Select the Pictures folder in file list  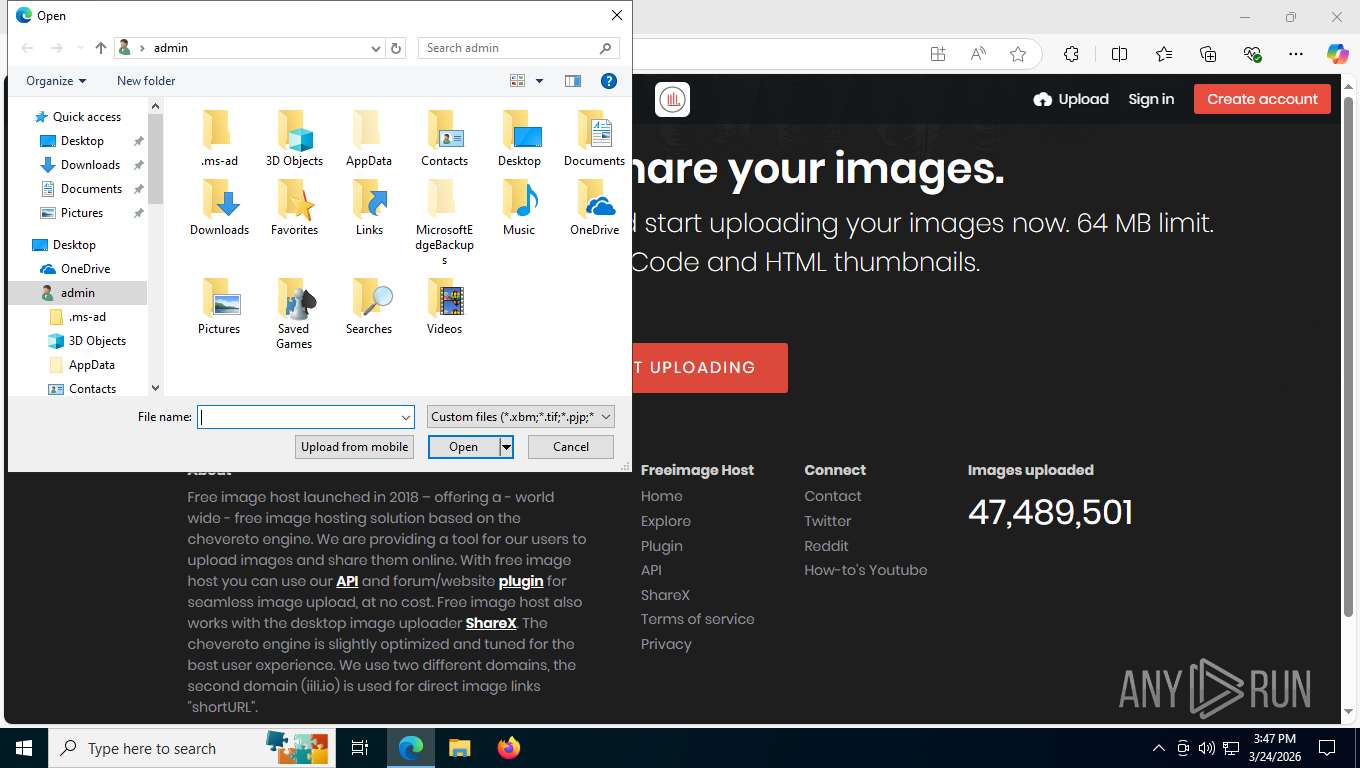click(x=219, y=307)
